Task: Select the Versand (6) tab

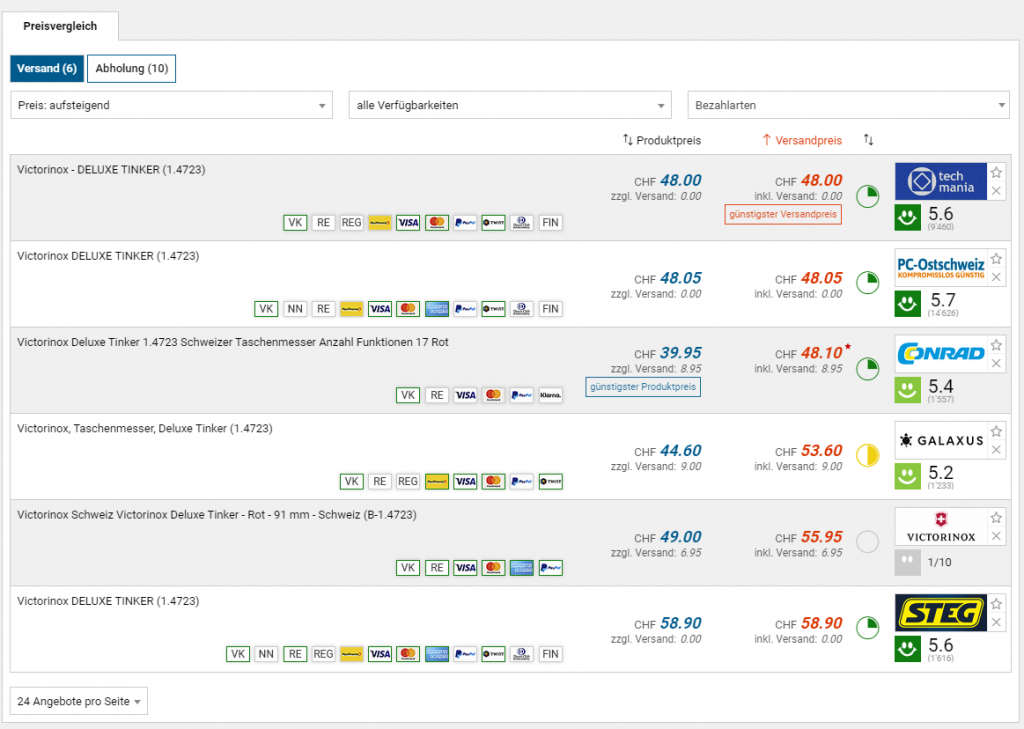Action: pos(47,68)
